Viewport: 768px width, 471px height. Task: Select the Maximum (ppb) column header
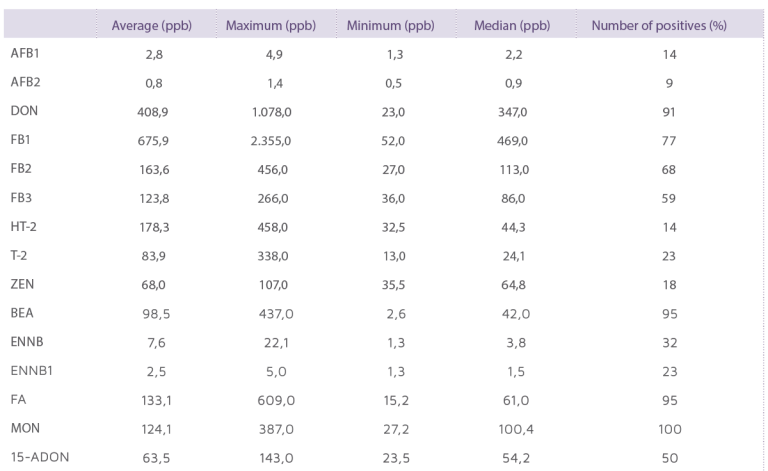[271, 25]
